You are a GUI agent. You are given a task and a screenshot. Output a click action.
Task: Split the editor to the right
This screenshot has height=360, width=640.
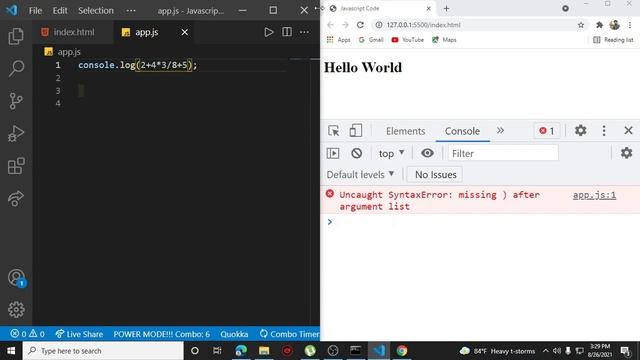[287, 32]
